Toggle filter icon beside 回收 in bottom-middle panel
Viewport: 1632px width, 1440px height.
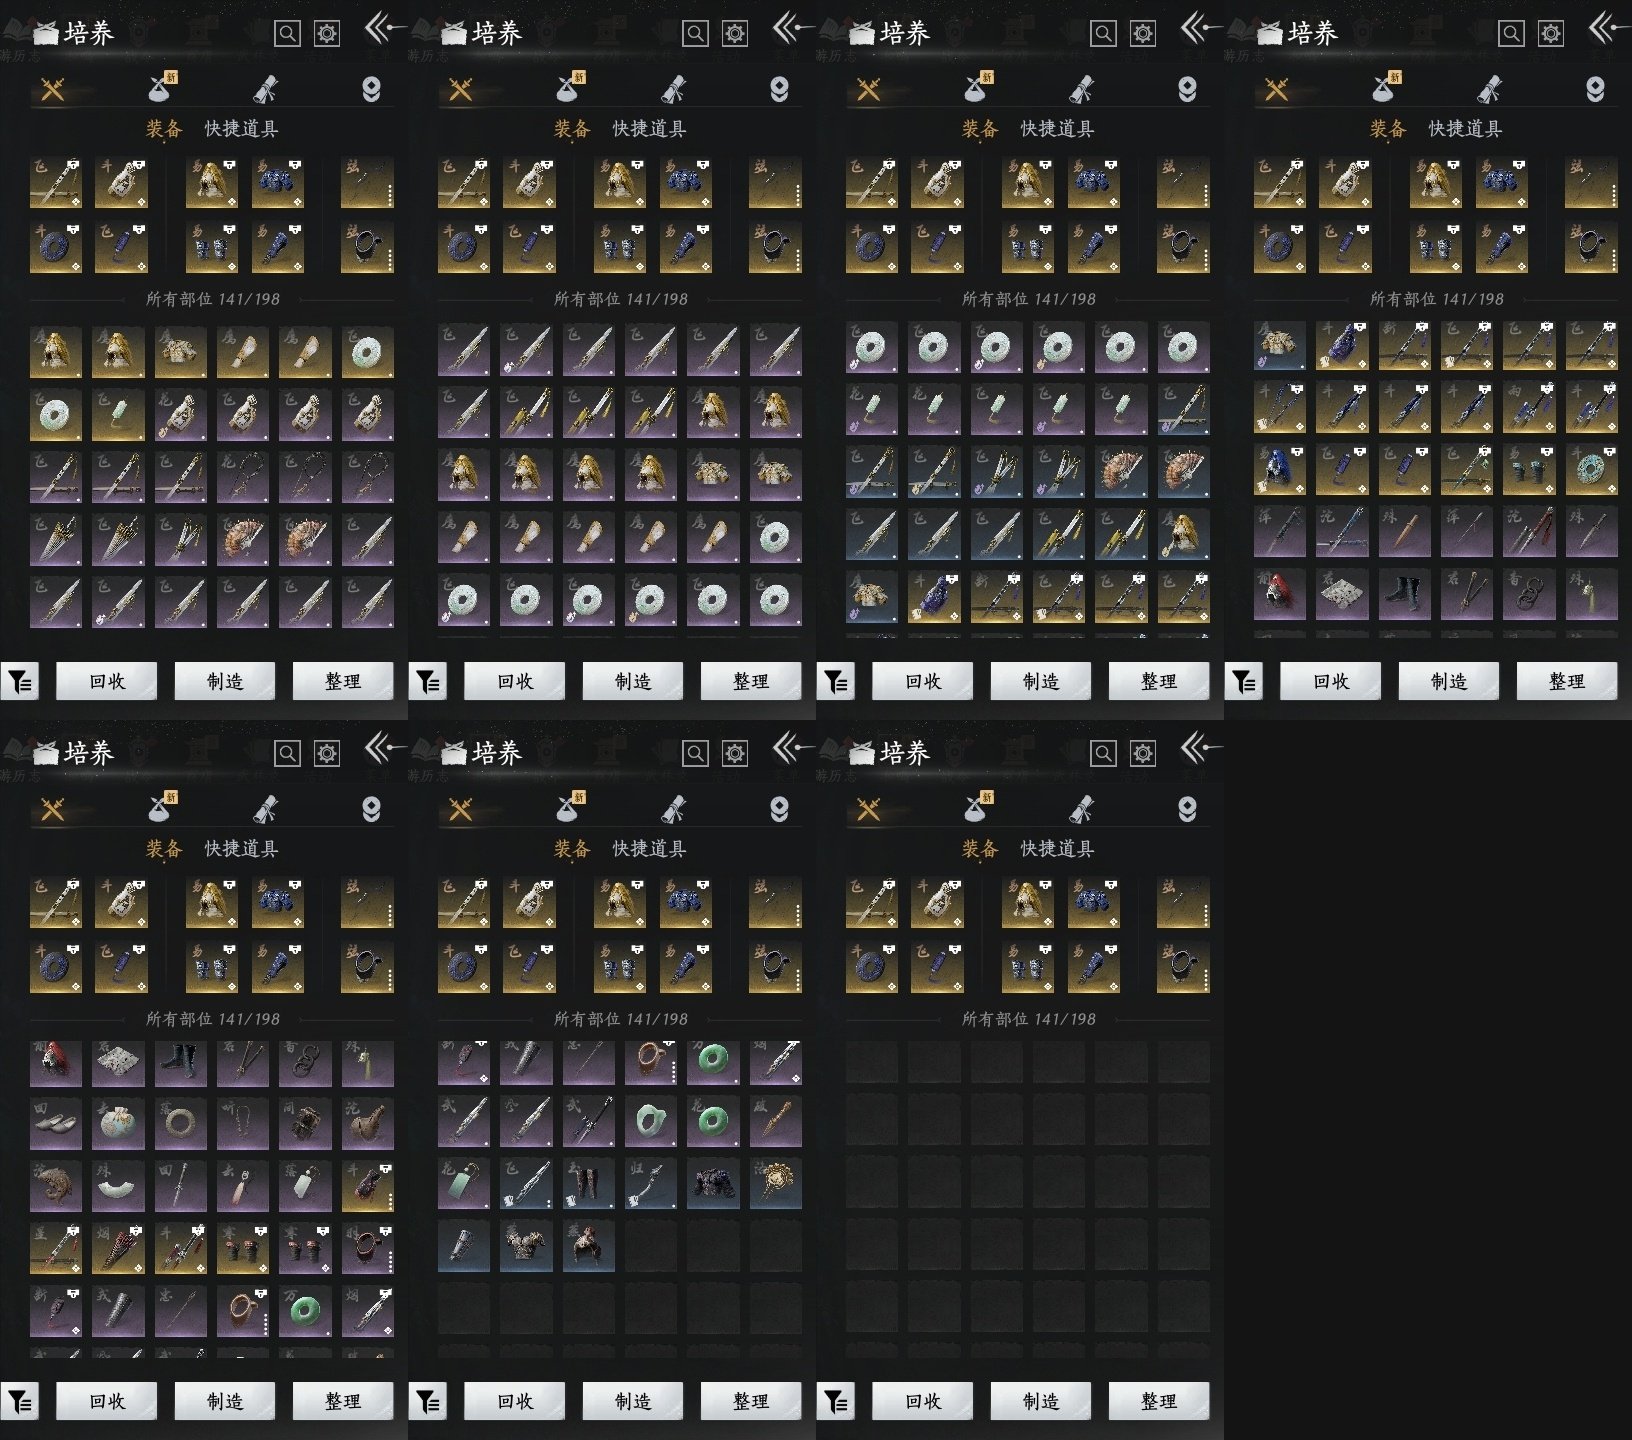coord(428,1402)
